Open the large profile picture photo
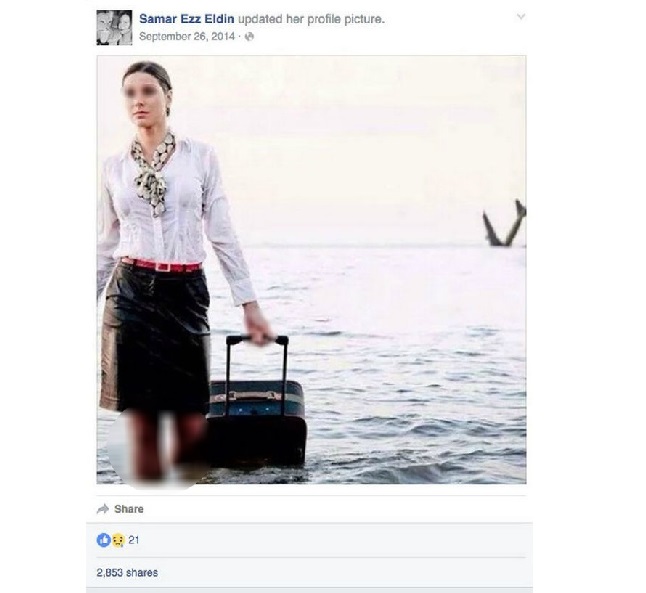This screenshot has width=646, height=593. (x=311, y=270)
